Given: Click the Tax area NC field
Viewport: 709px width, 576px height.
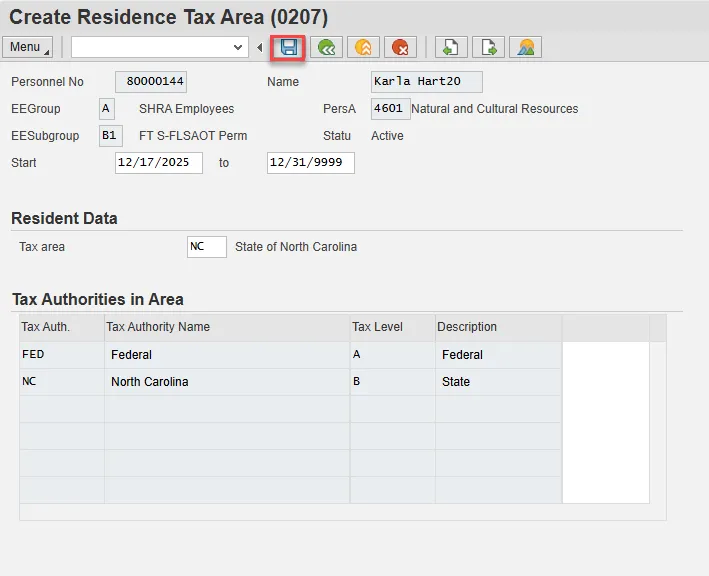Looking at the screenshot, I should click(206, 247).
